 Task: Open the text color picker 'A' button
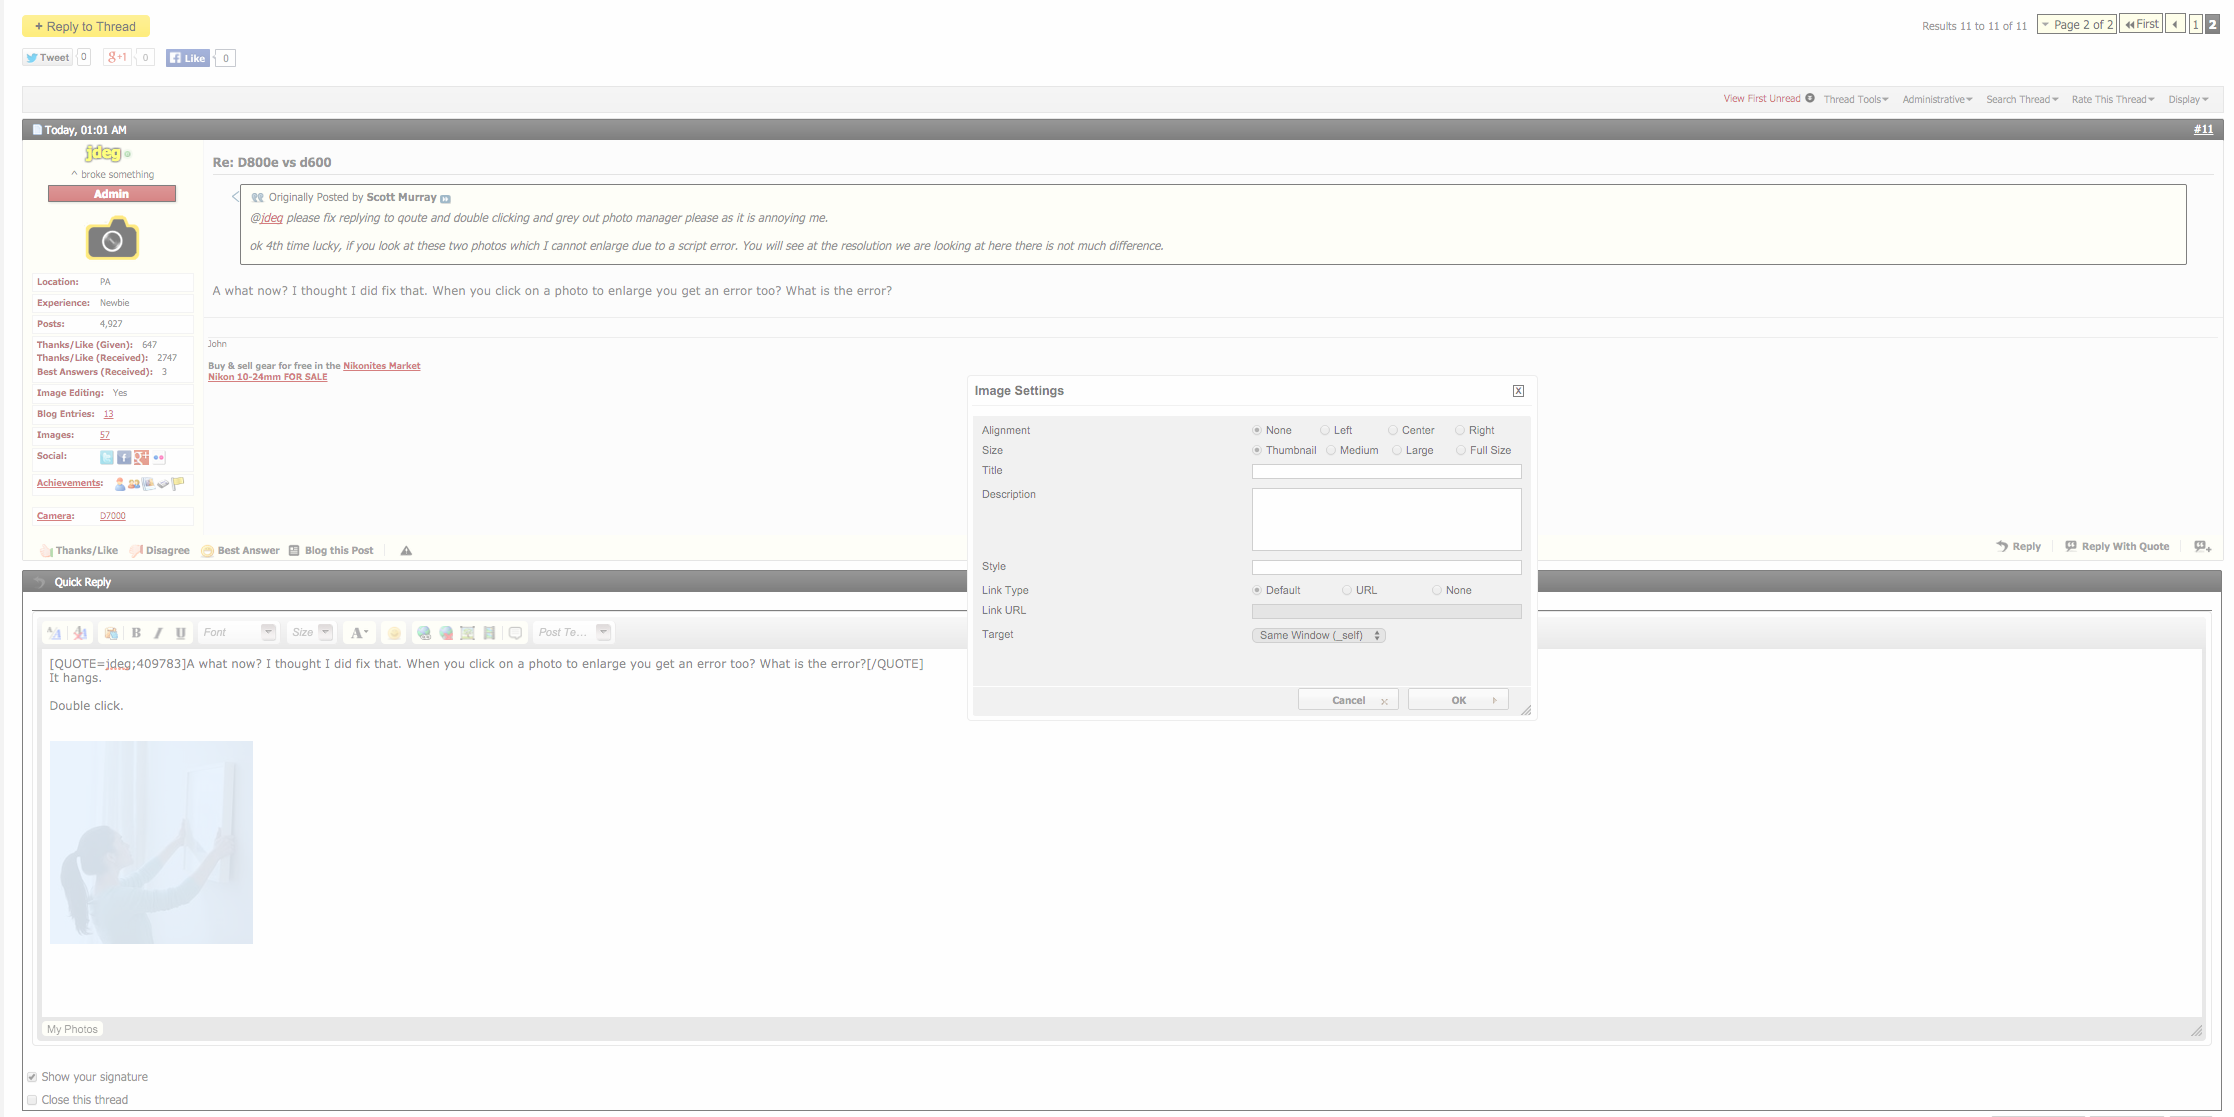point(358,633)
